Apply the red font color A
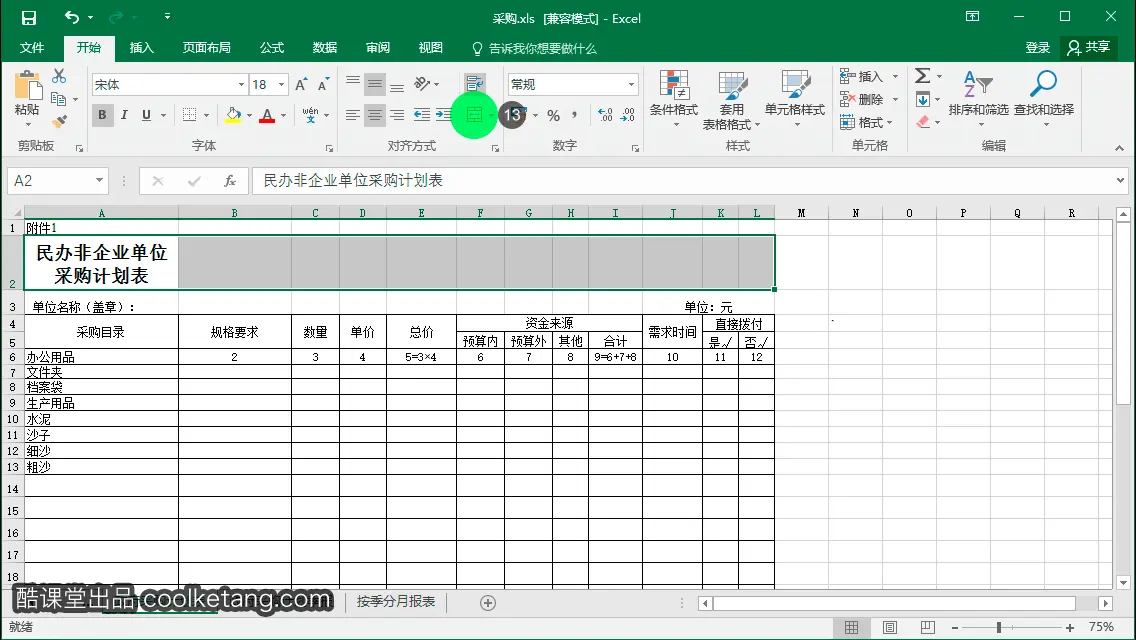This screenshot has height=640, width=1136. tap(267, 115)
